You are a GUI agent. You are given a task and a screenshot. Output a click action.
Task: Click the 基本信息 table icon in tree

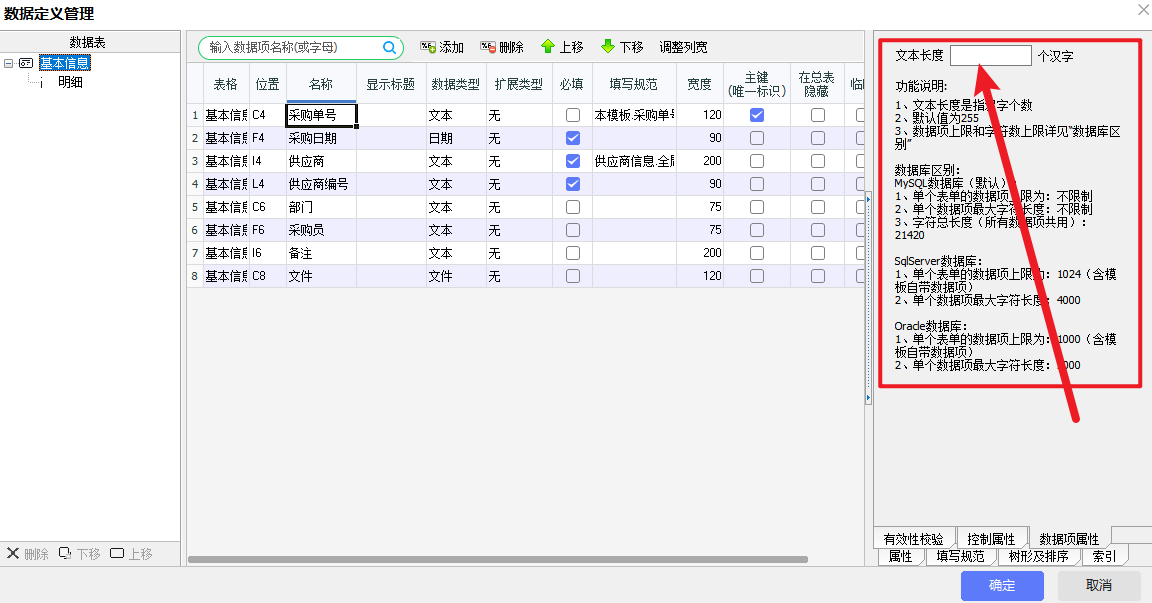pyautogui.click(x=26, y=63)
